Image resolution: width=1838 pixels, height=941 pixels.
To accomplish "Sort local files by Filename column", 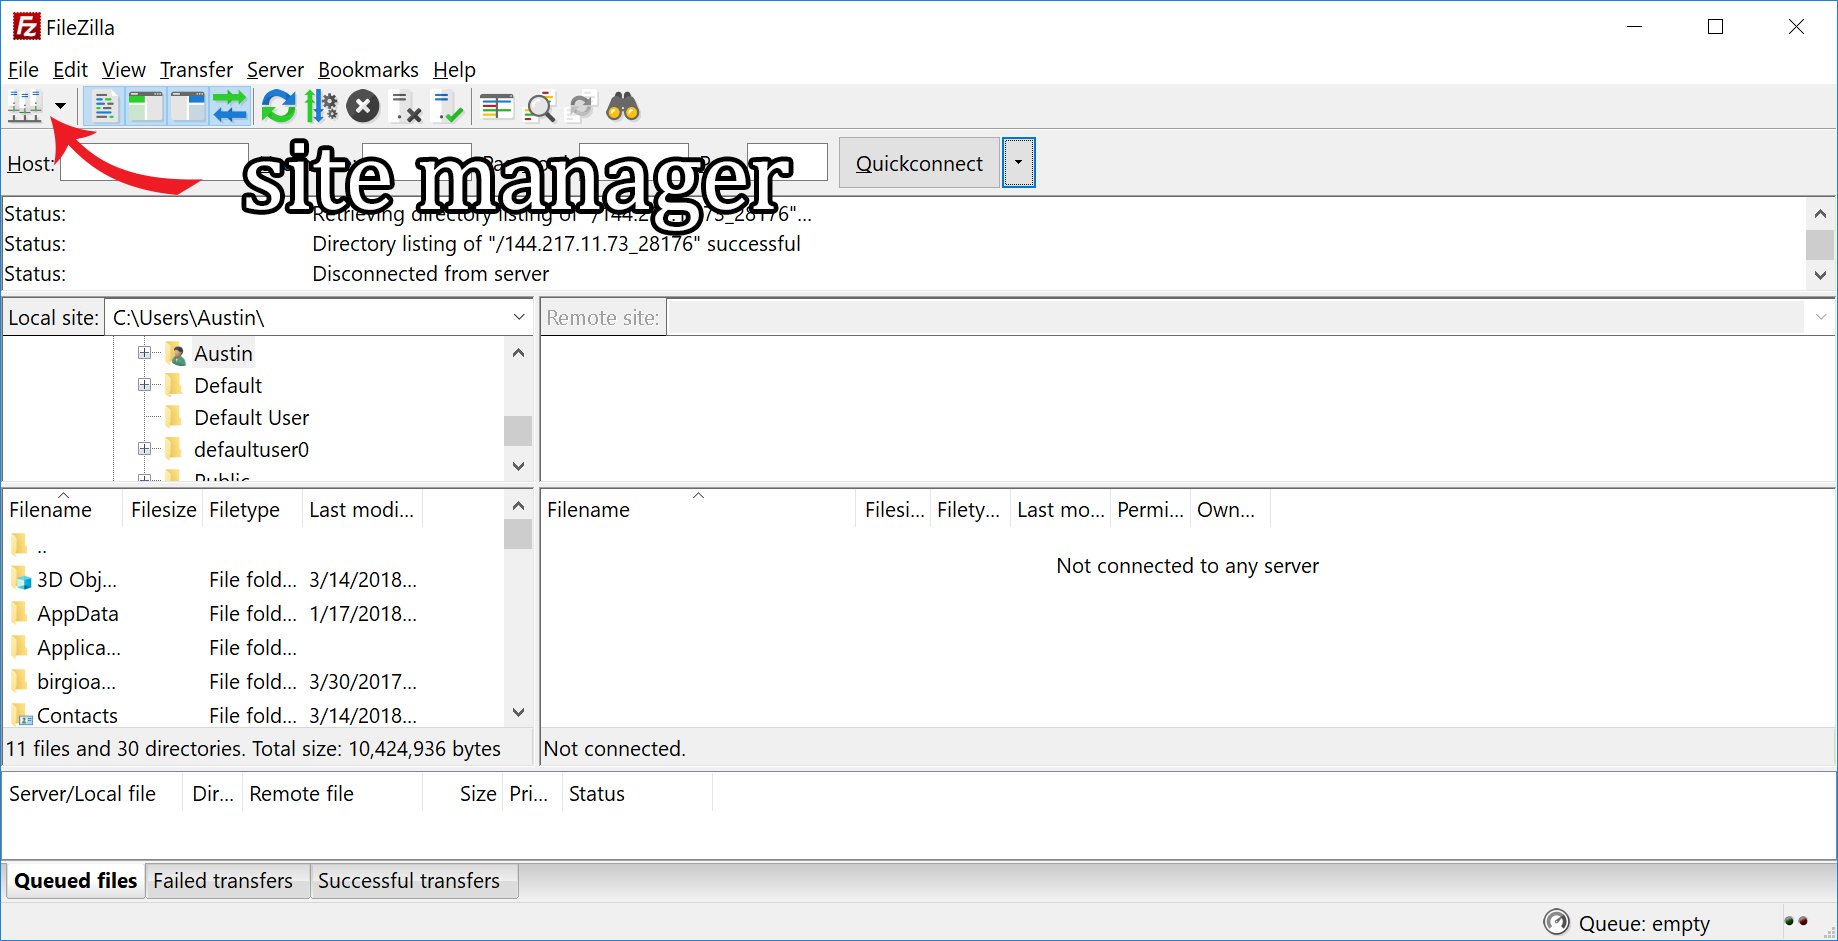I will pos(63,509).
